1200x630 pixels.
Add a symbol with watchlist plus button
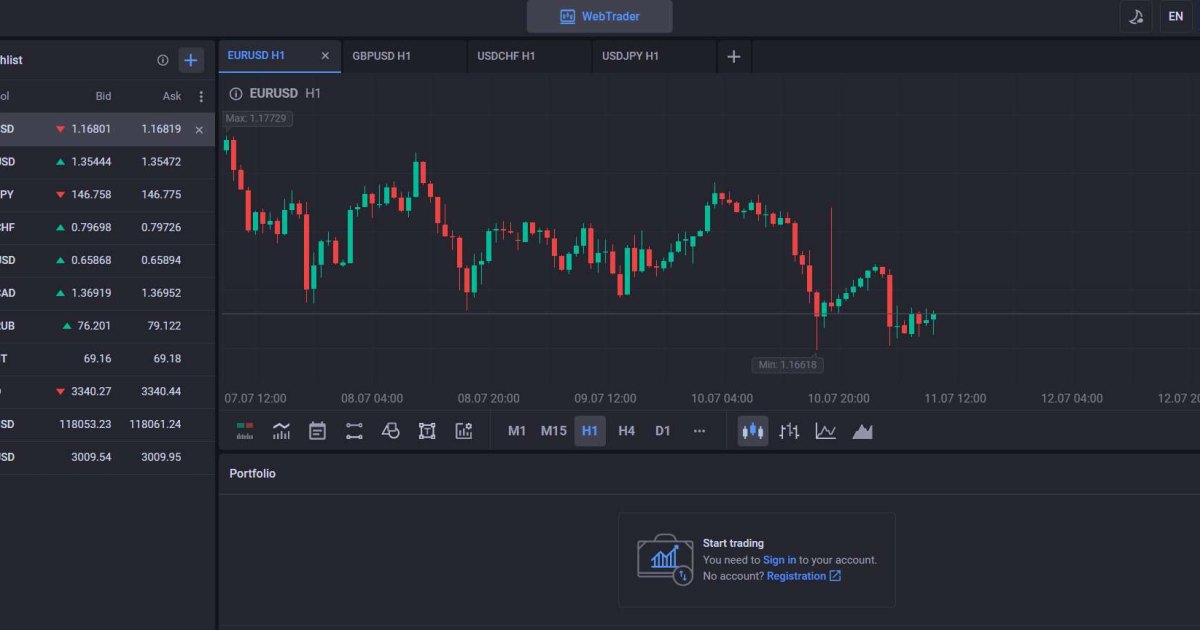click(191, 60)
